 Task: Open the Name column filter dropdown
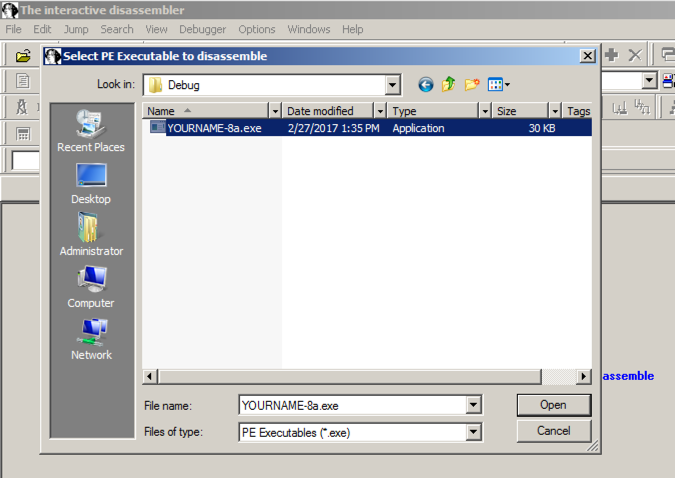pos(275,111)
